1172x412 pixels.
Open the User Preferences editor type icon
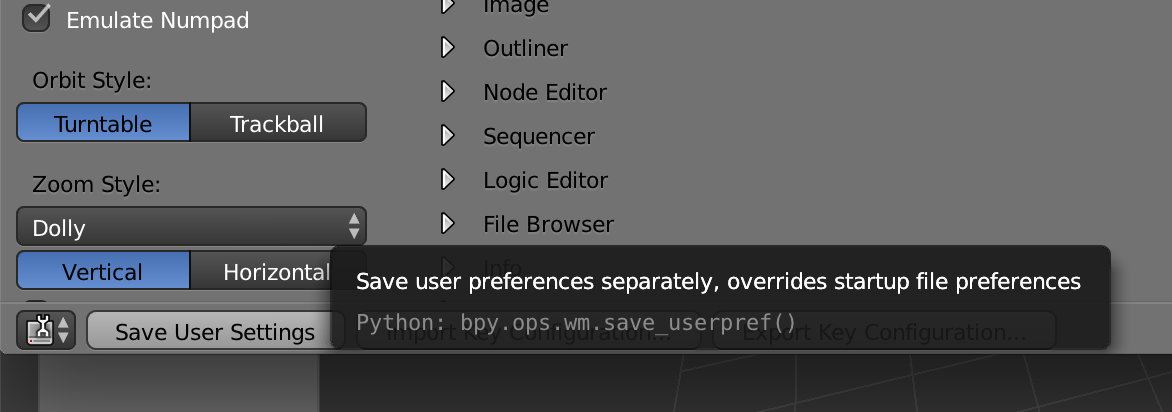[48, 330]
